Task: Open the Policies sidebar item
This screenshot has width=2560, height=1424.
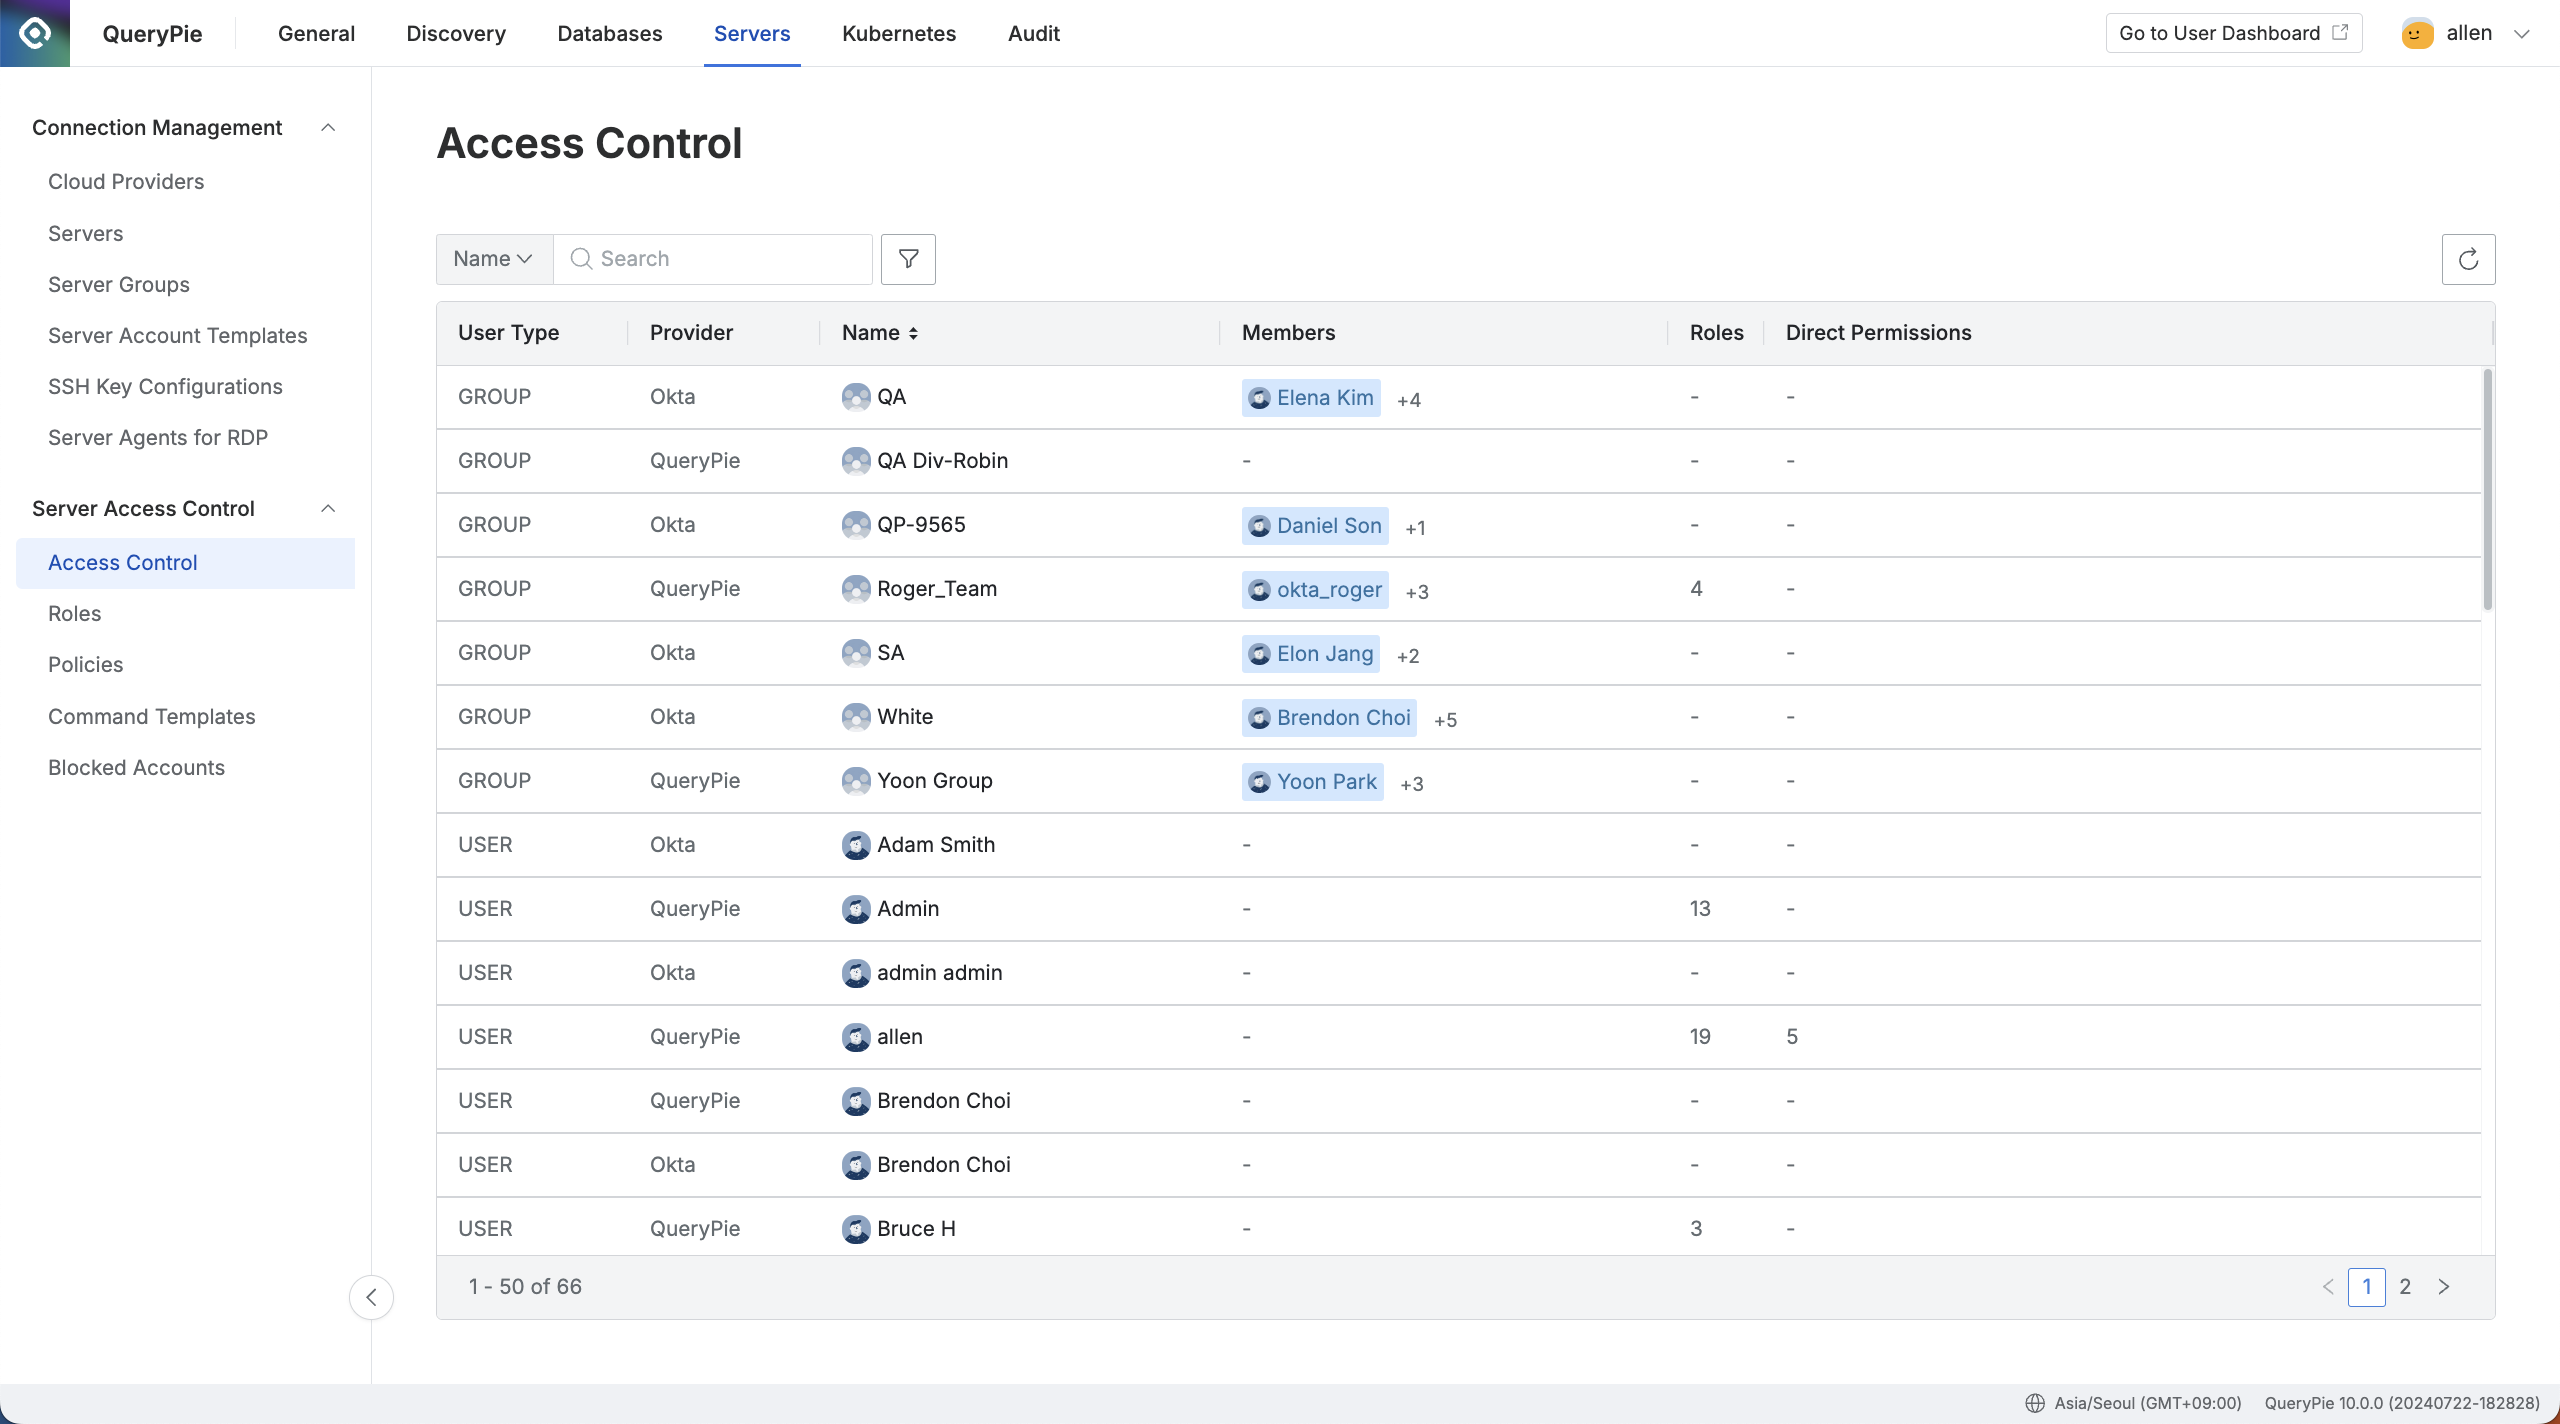Action: (86, 665)
